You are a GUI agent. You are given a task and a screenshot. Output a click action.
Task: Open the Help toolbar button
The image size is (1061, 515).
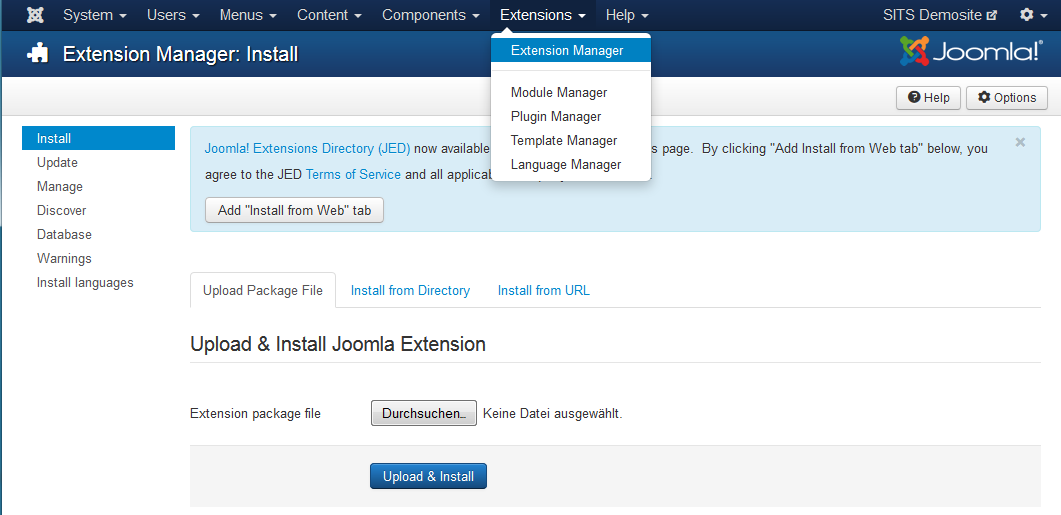[928, 97]
